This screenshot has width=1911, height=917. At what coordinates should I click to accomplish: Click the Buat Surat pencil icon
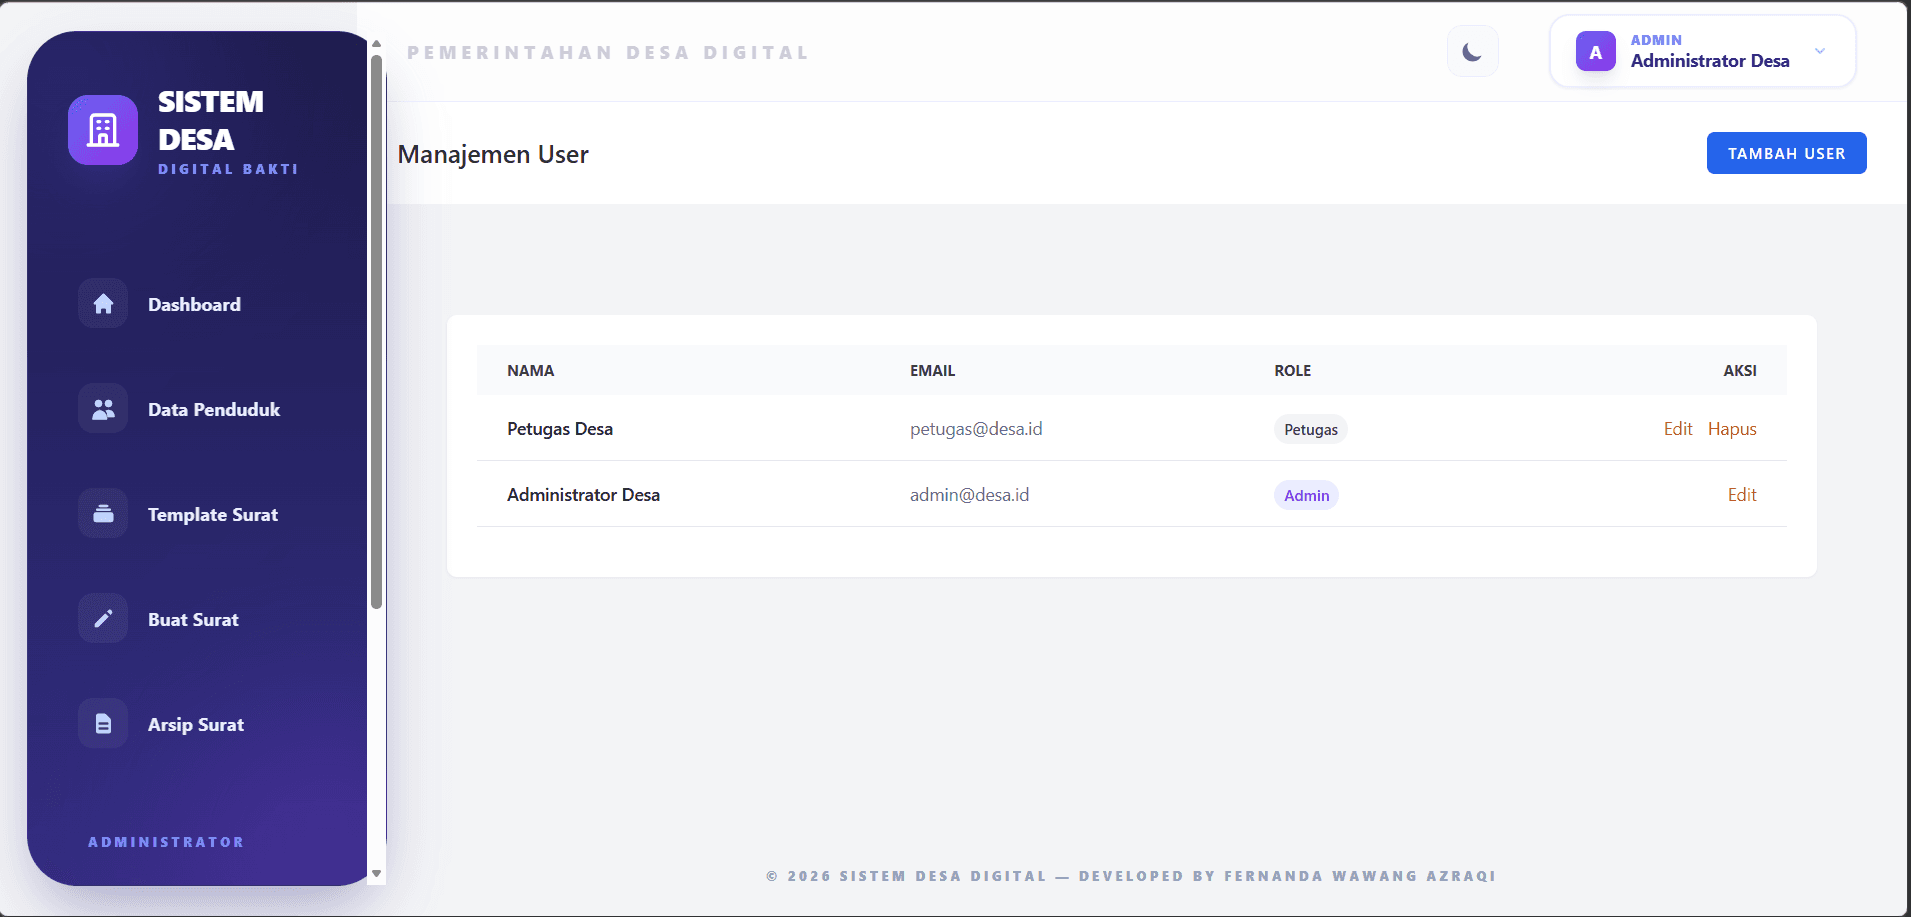click(103, 619)
